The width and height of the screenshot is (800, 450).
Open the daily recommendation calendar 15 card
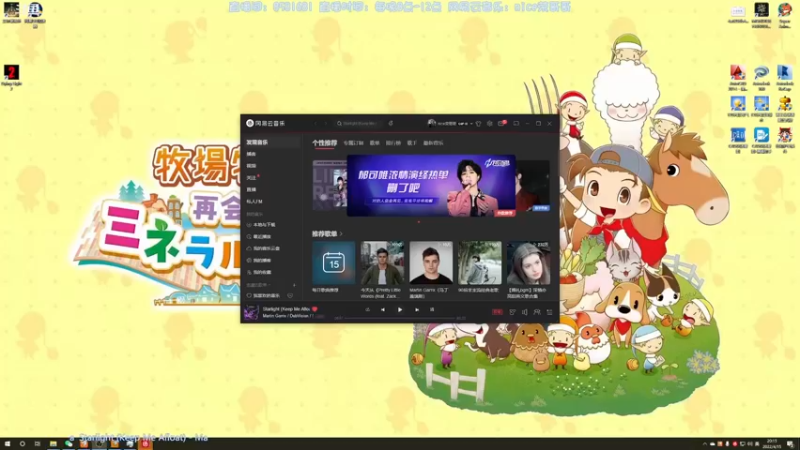click(334, 263)
